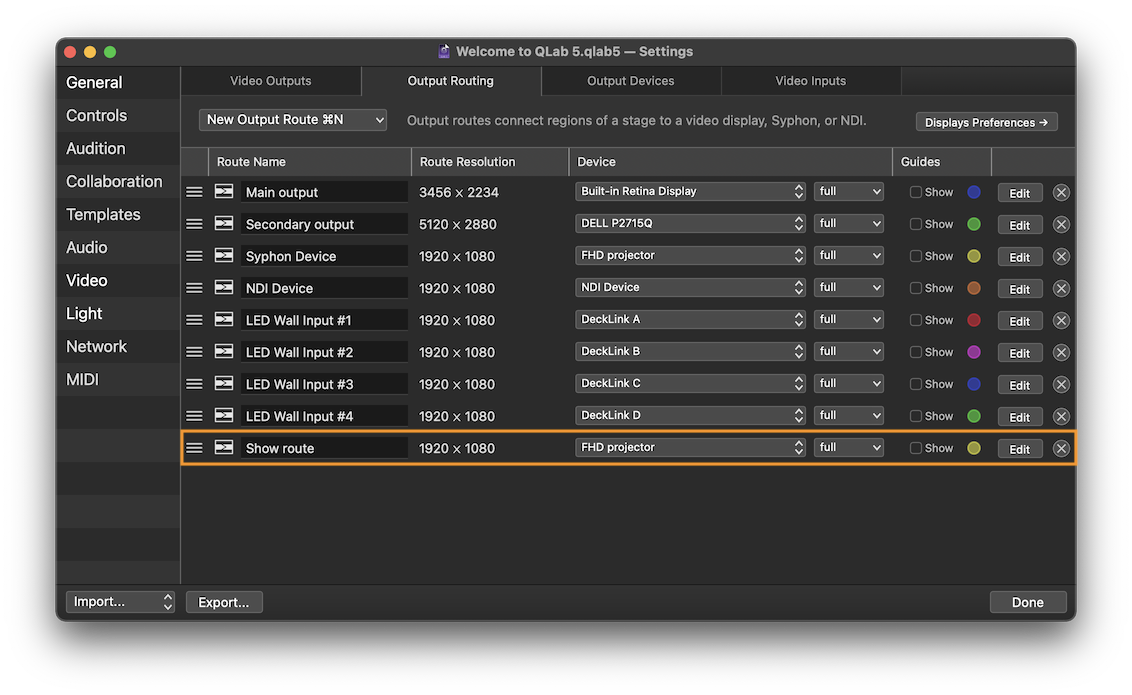
Task: Click the purple guide color swatch for LED Wall Input #2
Action: click(974, 352)
